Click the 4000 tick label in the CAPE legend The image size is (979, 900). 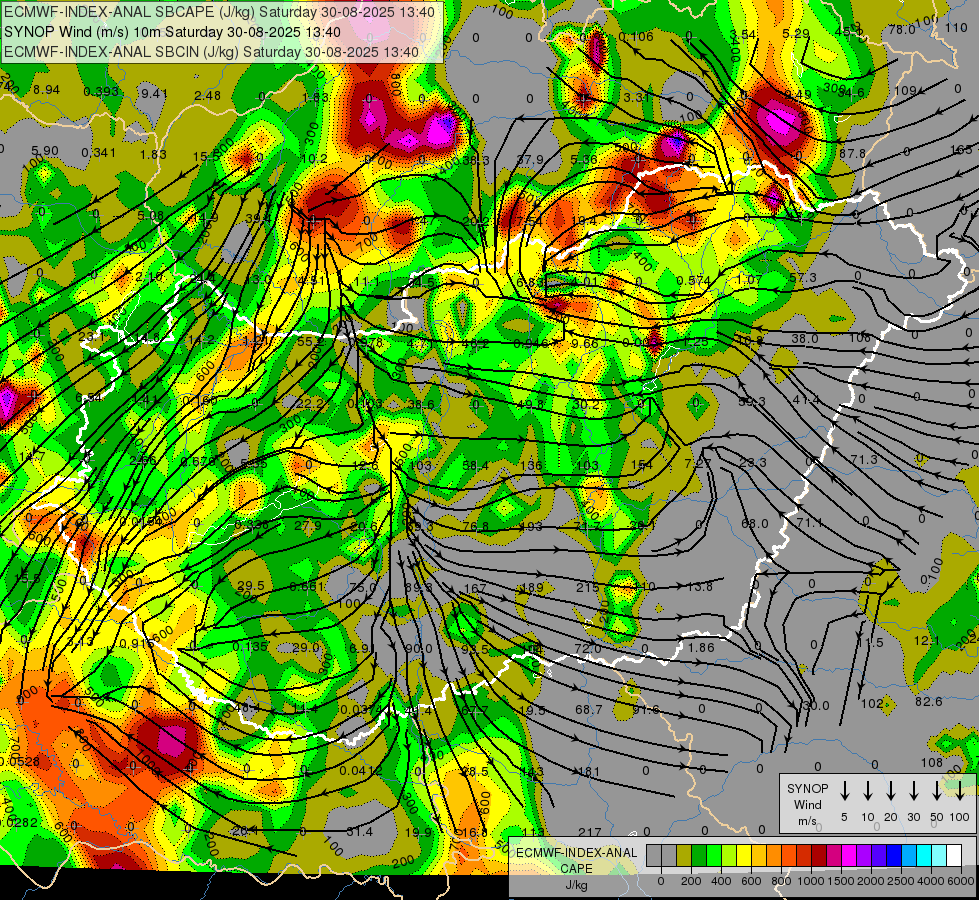coord(932,881)
